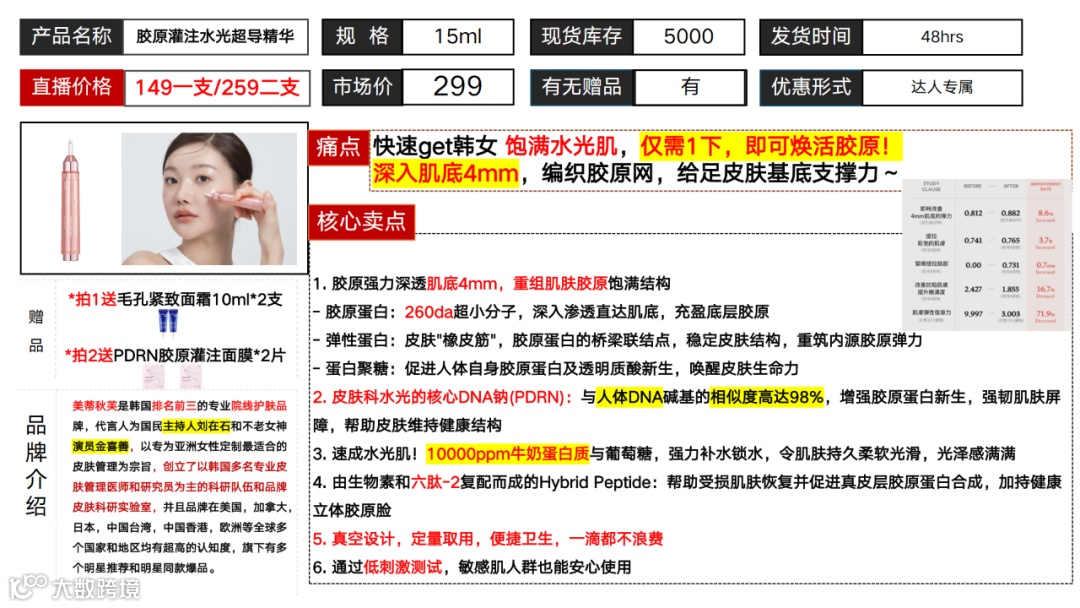Open the clinical results data table image
Viewport: 1080px width, 608px height.
(986, 254)
